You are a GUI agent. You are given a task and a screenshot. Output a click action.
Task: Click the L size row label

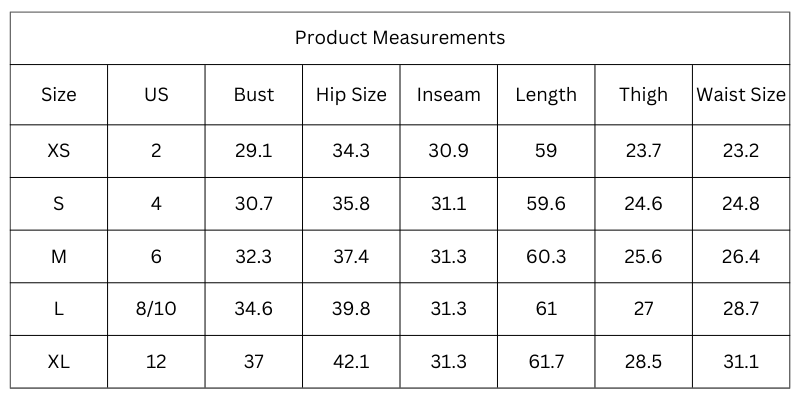pyautogui.click(x=58, y=309)
